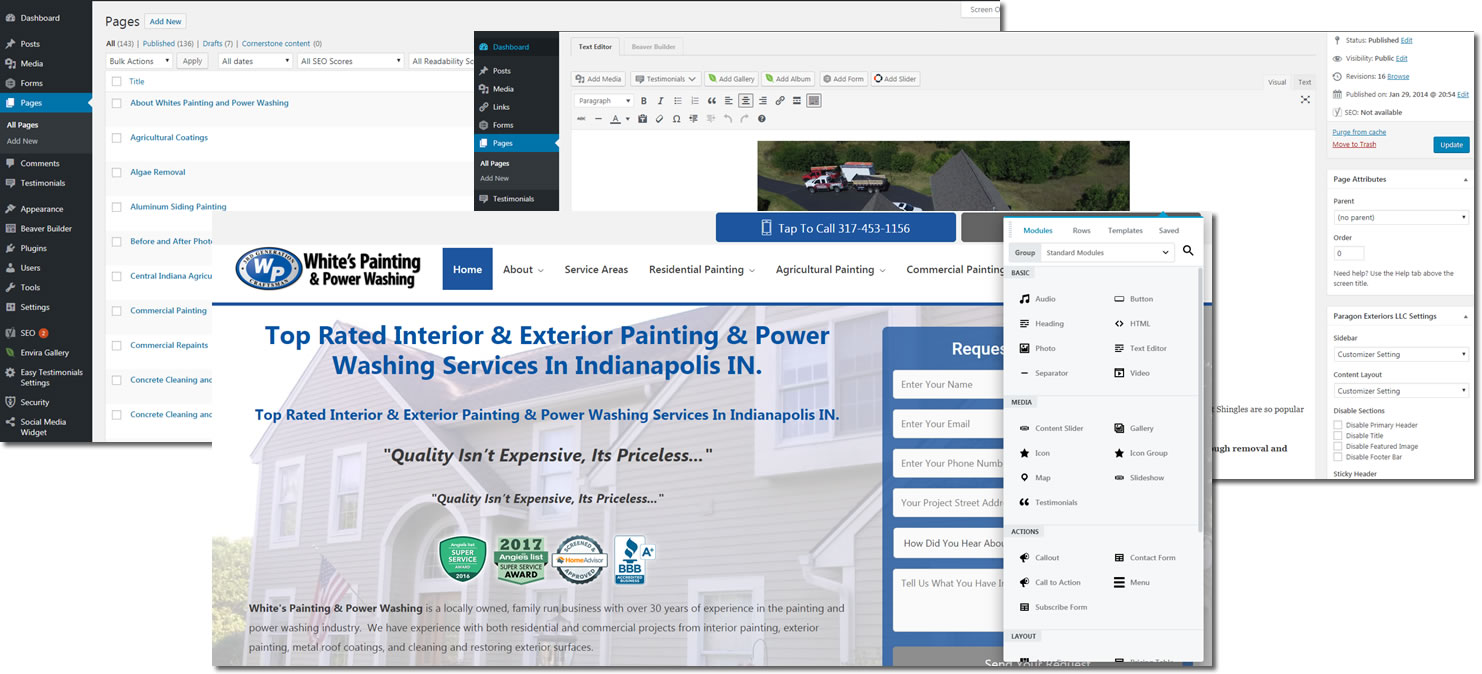Tick checkbox for Commercial Painting page
1482x674 pixels.
coord(117,311)
